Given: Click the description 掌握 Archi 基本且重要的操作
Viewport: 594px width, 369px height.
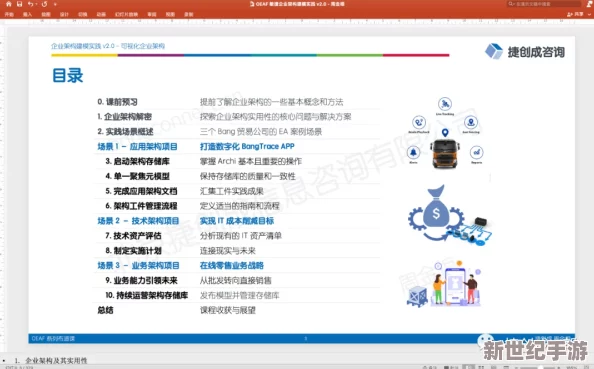Looking at the screenshot, I should 251,161.
